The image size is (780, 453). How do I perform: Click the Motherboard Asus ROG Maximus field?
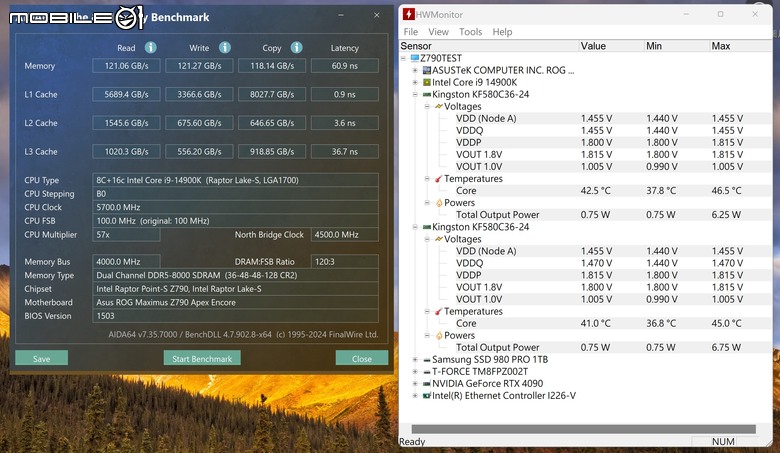[x=235, y=302]
